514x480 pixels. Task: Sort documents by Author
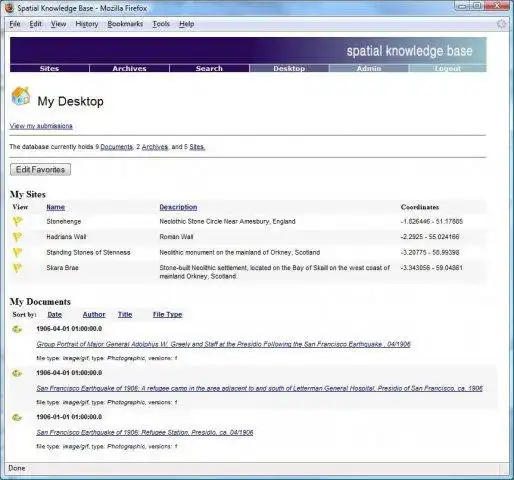(x=94, y=314)
